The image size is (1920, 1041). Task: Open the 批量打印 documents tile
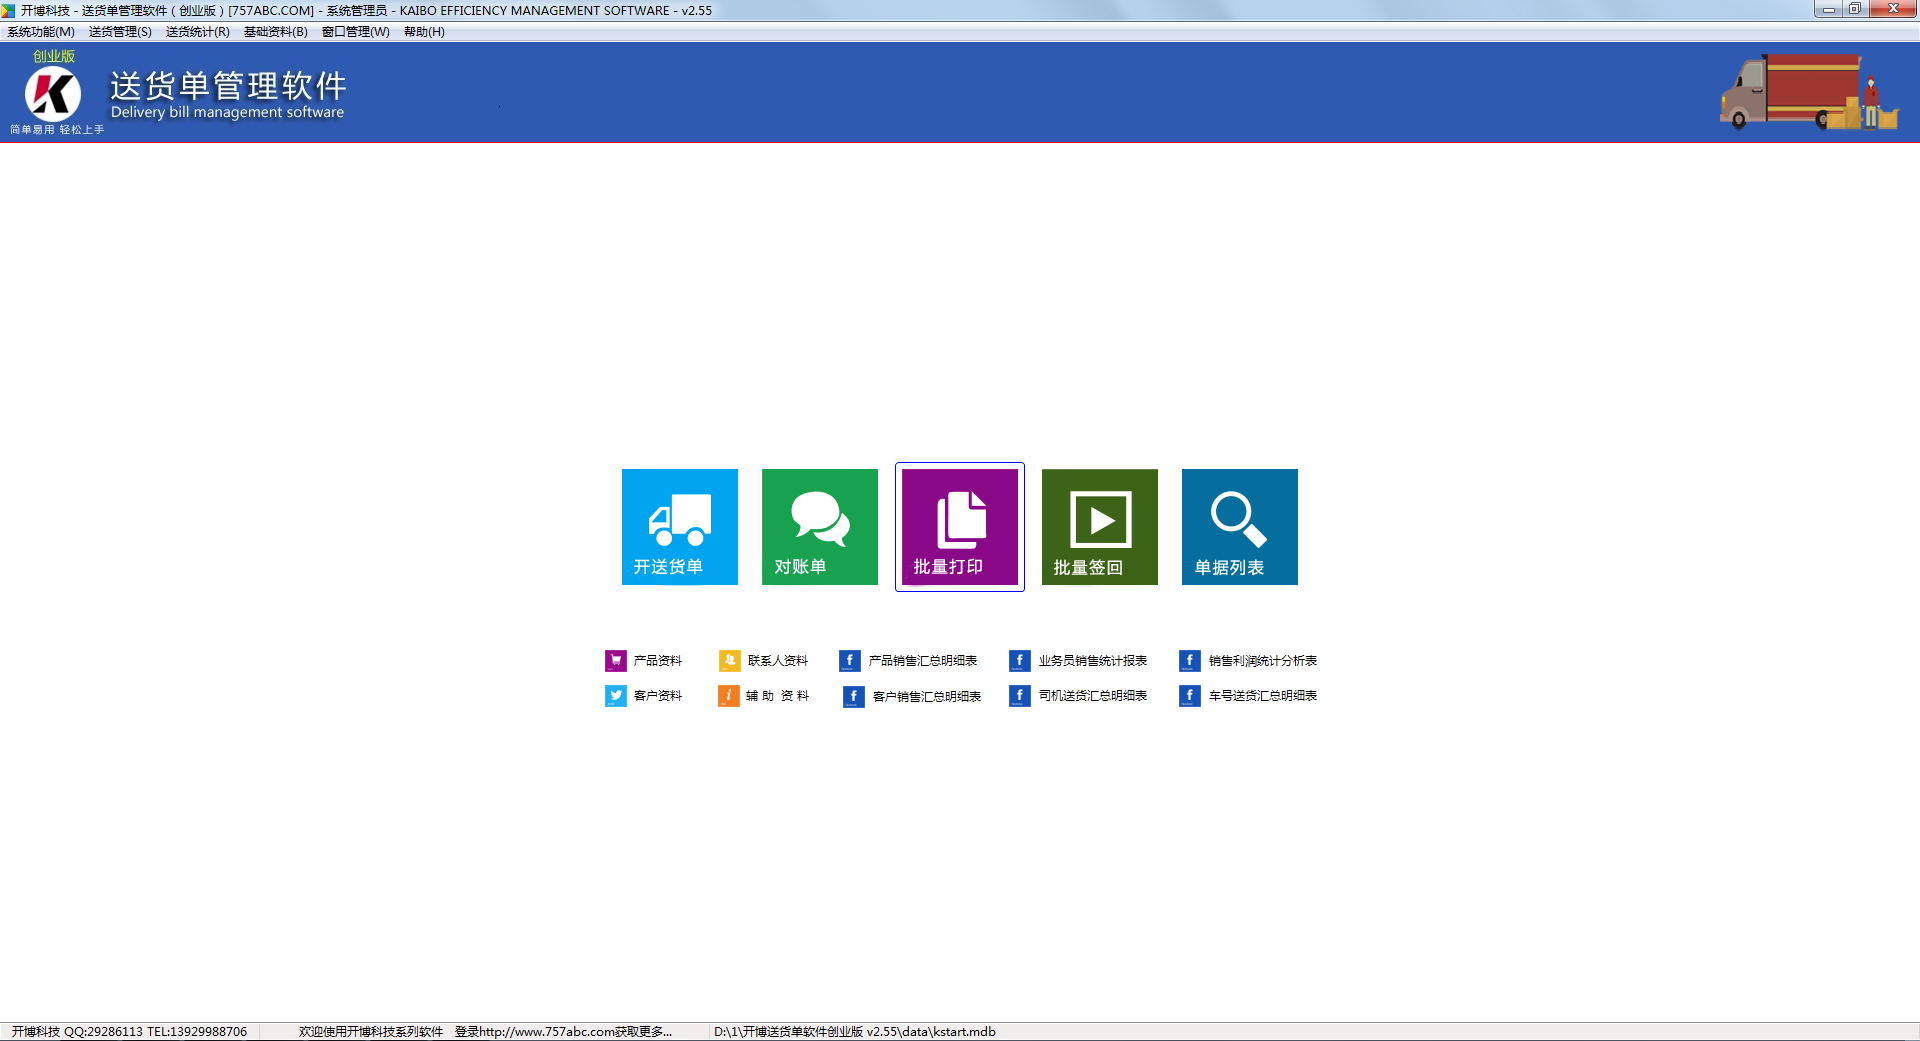960,527
